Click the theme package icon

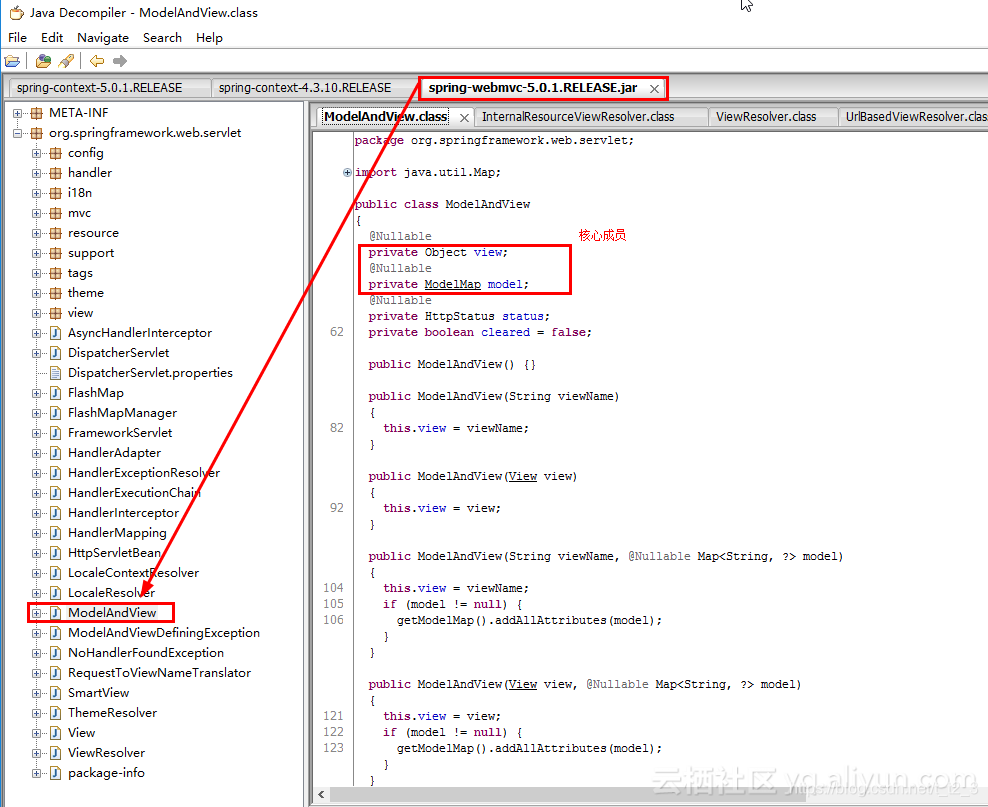[55, 293]
